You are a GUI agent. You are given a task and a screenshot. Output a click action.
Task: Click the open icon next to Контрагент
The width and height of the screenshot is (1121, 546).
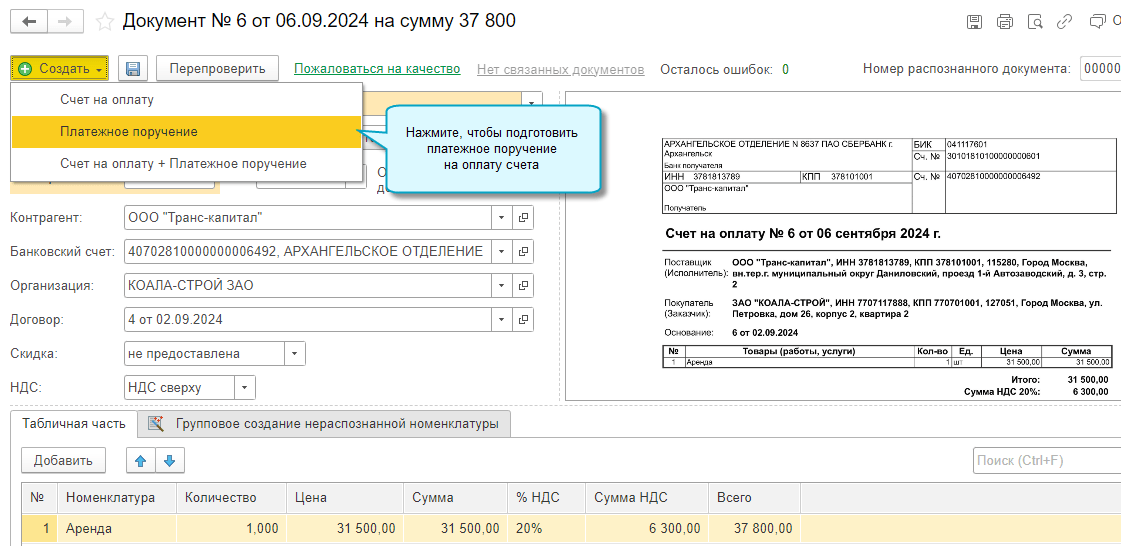(522, 218)
